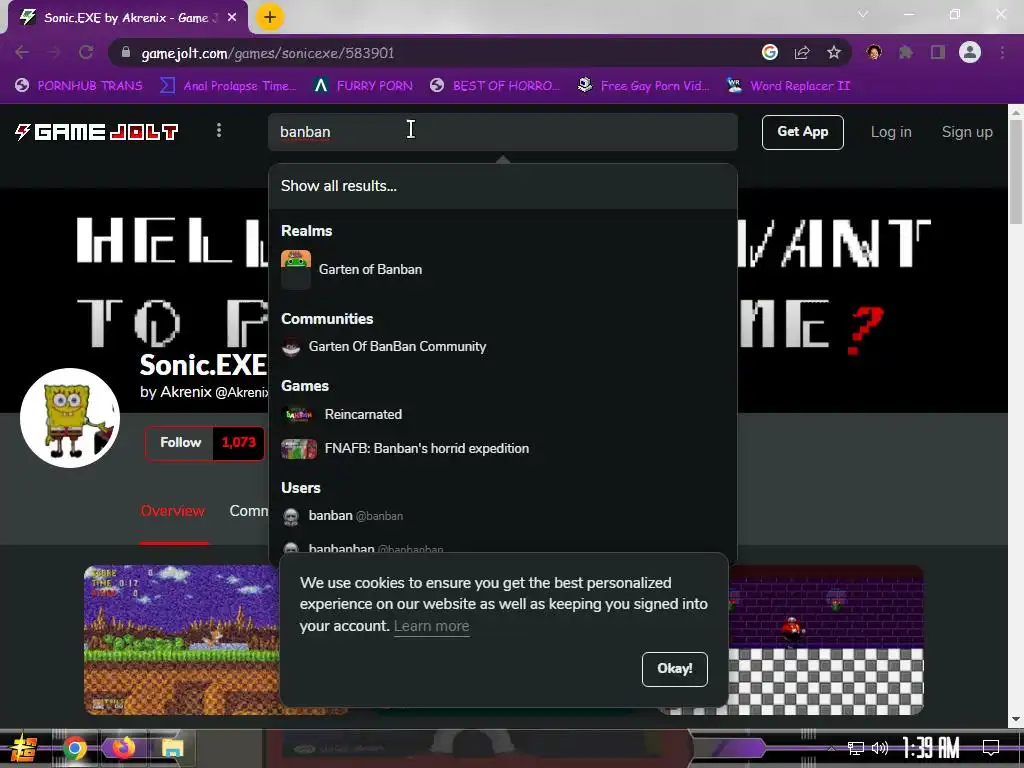Open the extensions puzzle icon

[906, 52]
